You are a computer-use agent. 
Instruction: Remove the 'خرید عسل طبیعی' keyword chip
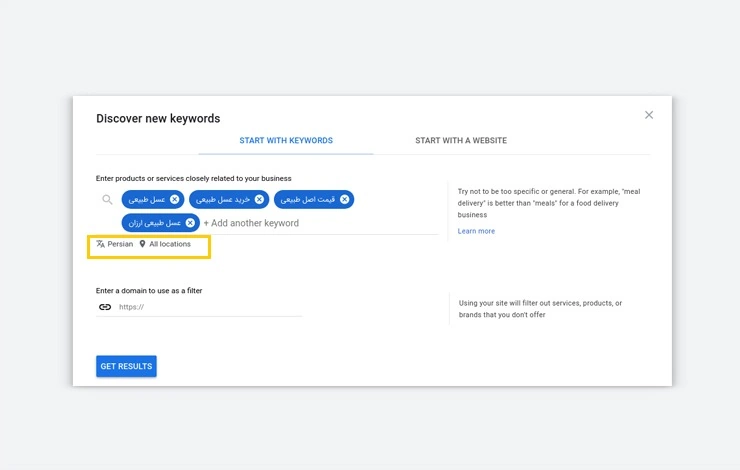click(259, 199)
